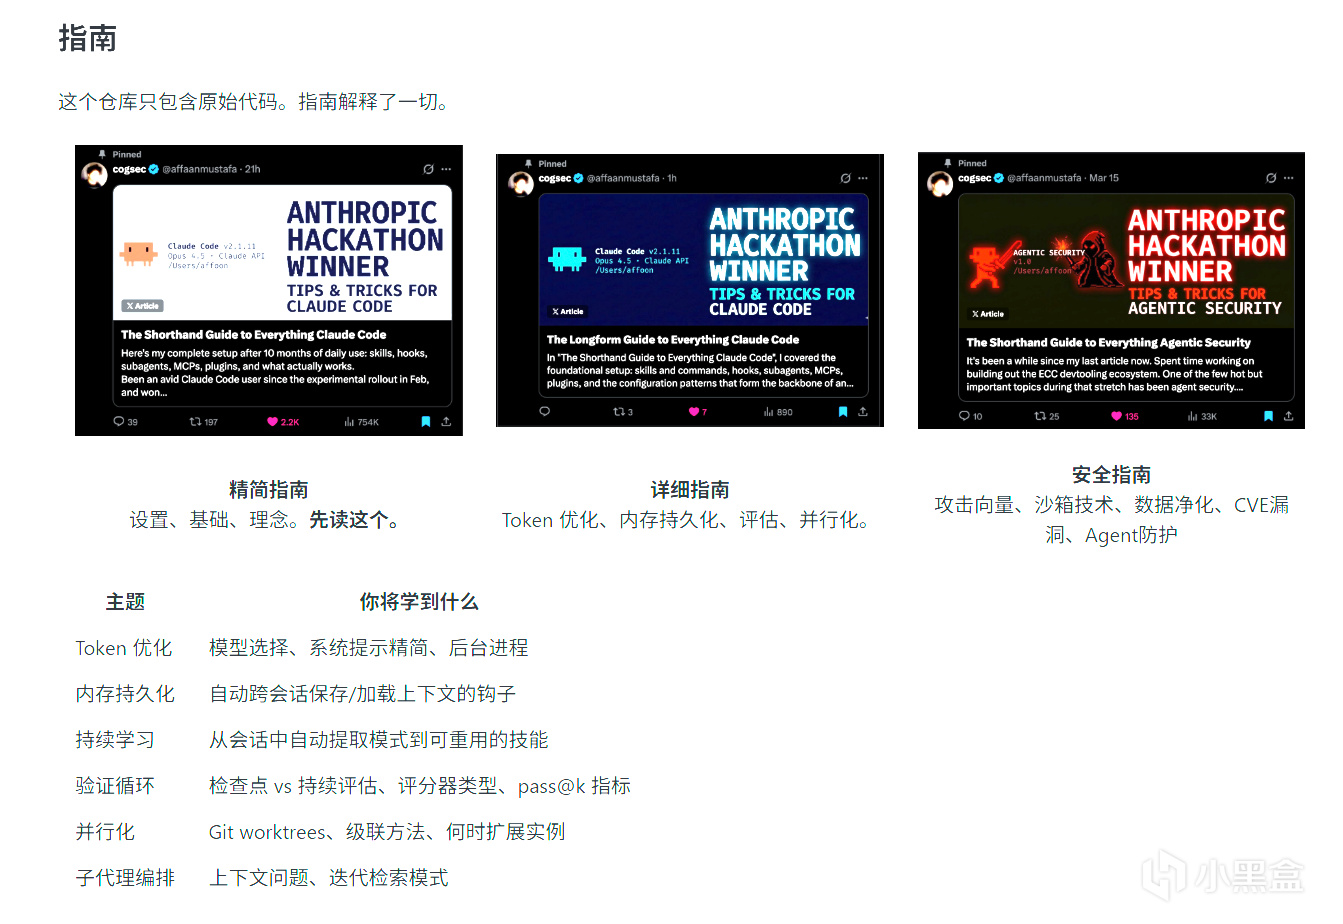
Task: Like the tweet with 135 likes
Action: click(x=1117, y=416)
